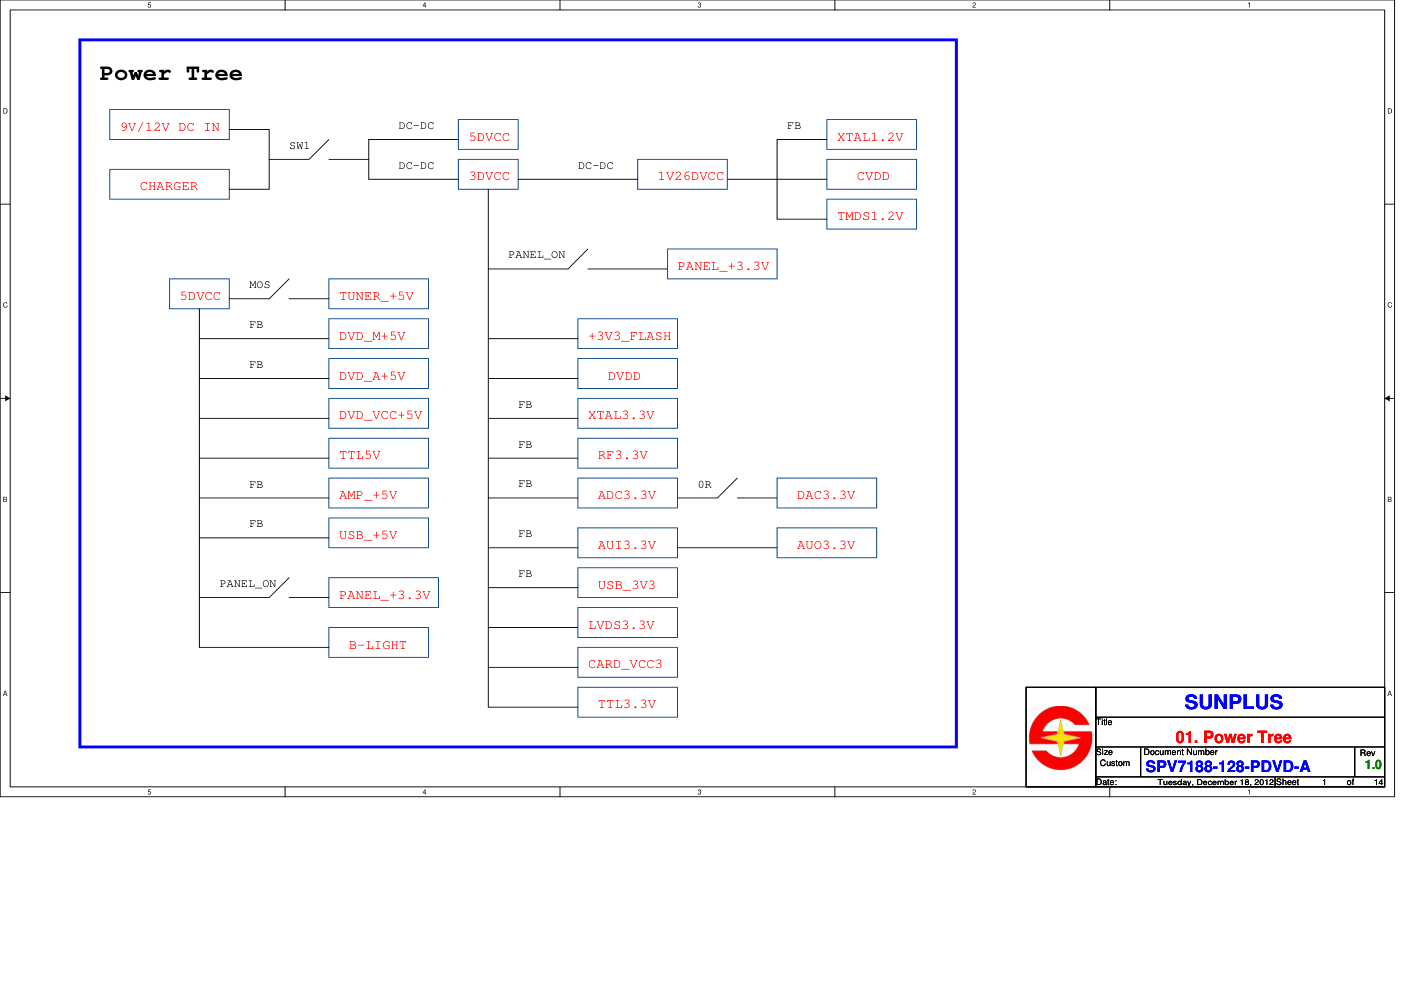Select the 3DVCC box
The width and height of the screenshot is (1404, 993).
[488, 175]
